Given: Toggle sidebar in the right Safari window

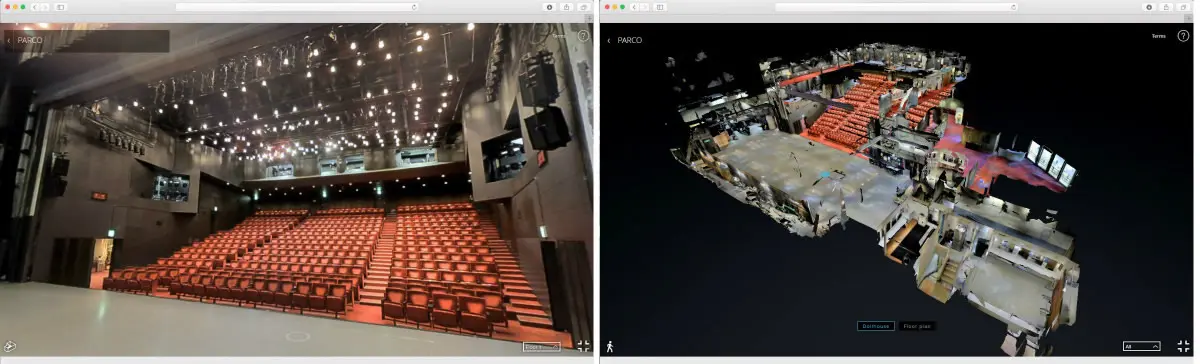Looking at the screenshot, I should coord(660,7).
